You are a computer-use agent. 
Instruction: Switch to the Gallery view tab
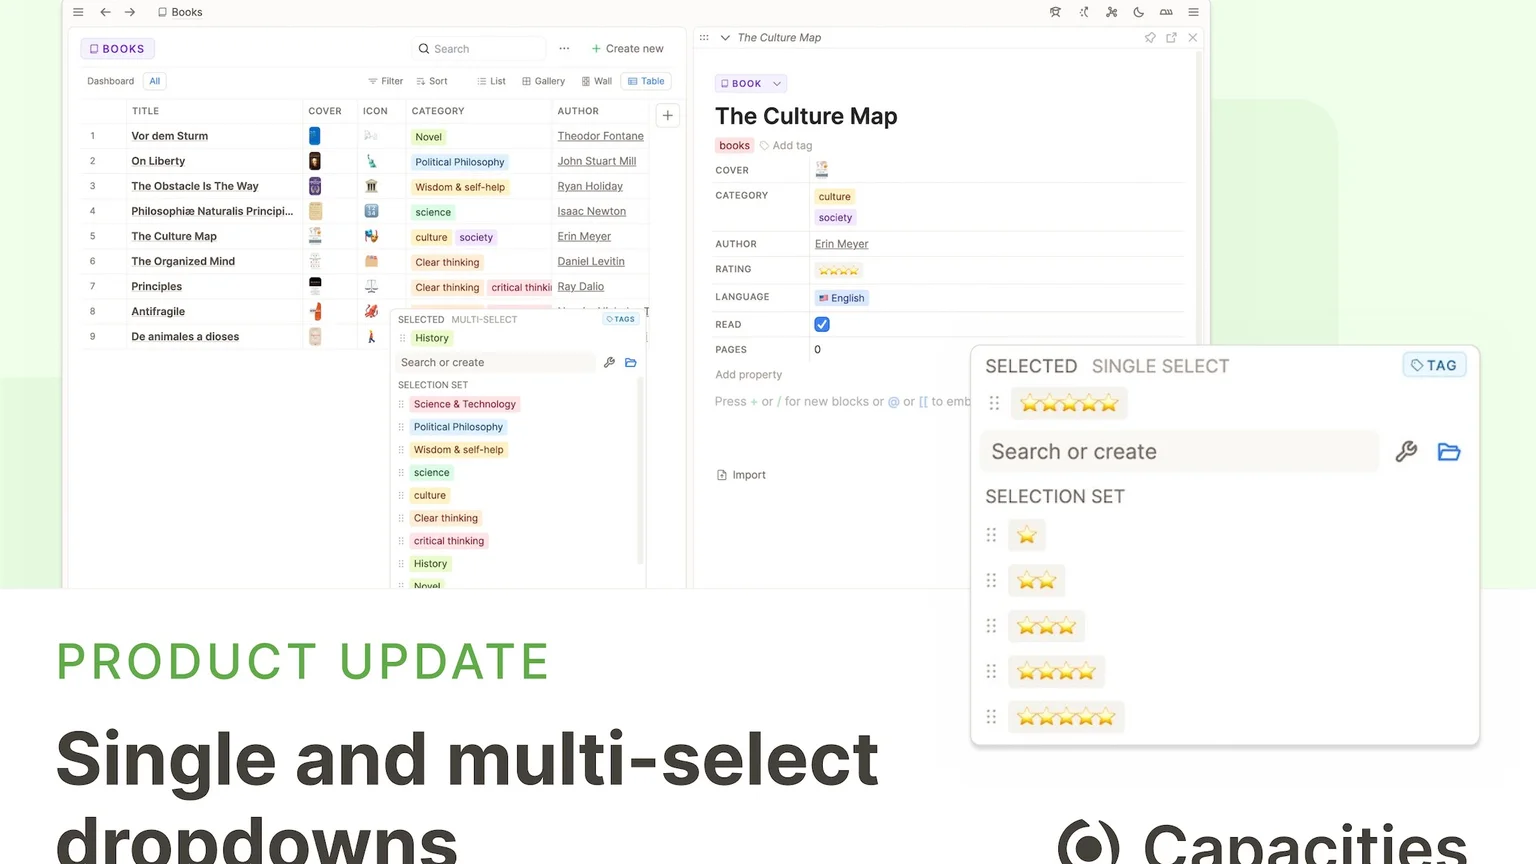[543, 81]
